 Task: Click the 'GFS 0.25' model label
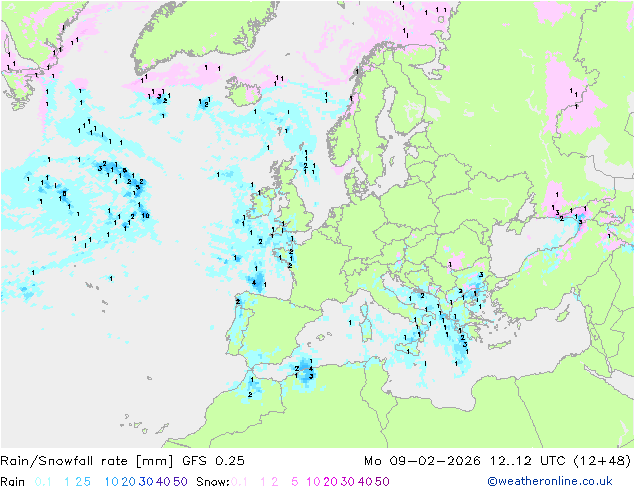coord(213,461)
